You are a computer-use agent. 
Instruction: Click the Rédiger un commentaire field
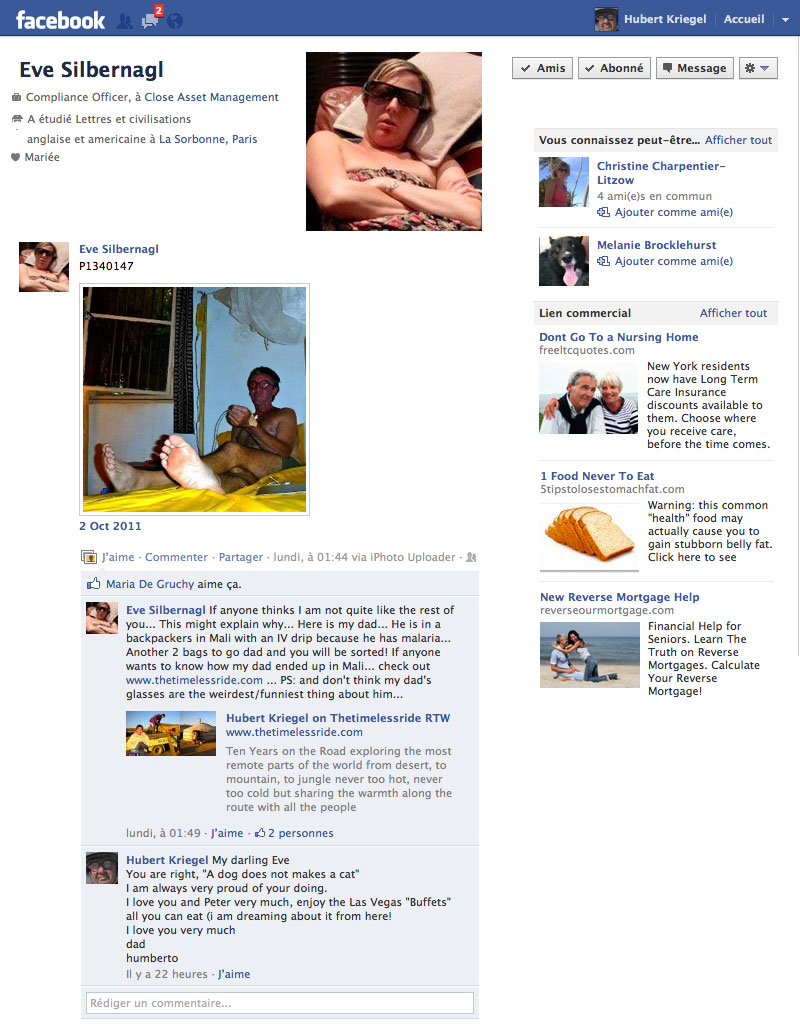280,1003
